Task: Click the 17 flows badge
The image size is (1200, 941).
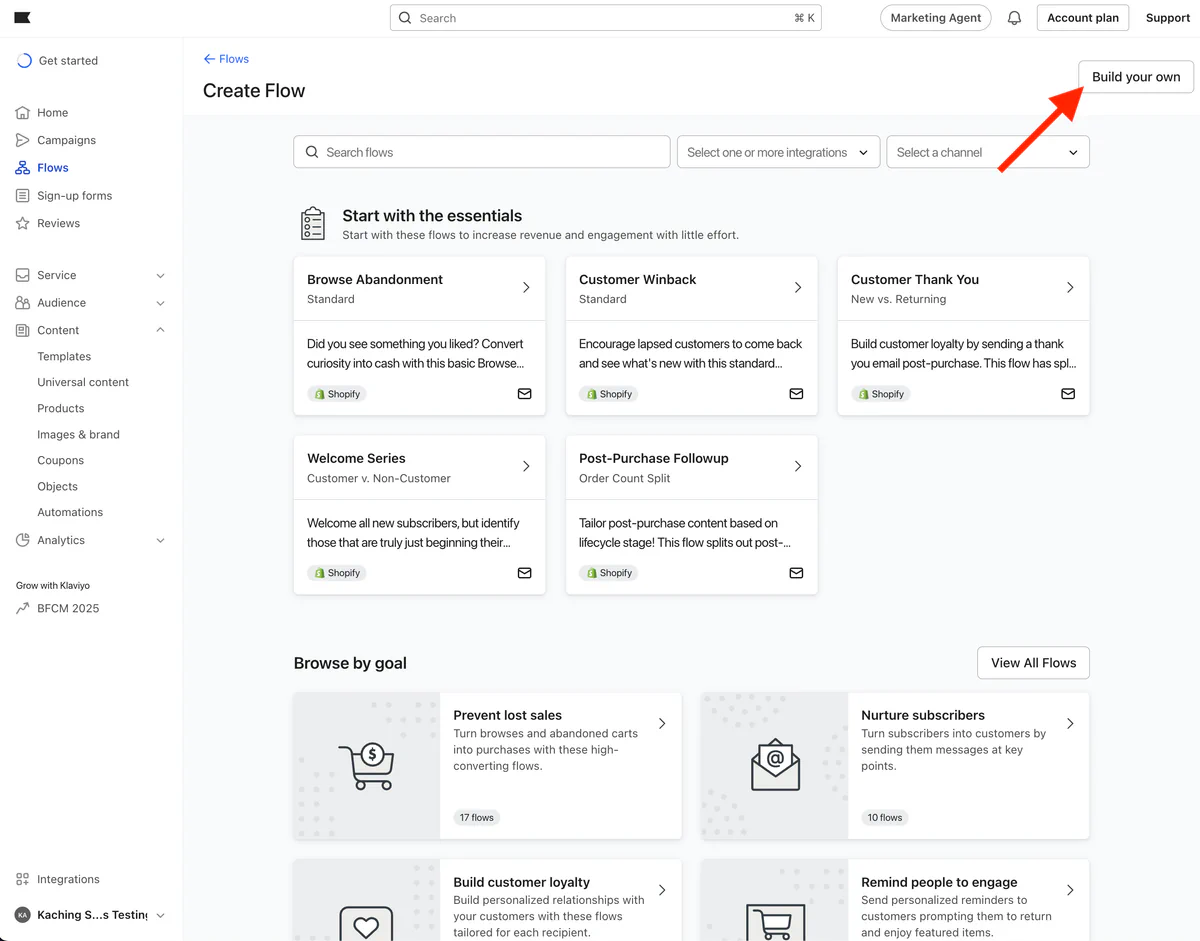Action: tap(477, 817)
